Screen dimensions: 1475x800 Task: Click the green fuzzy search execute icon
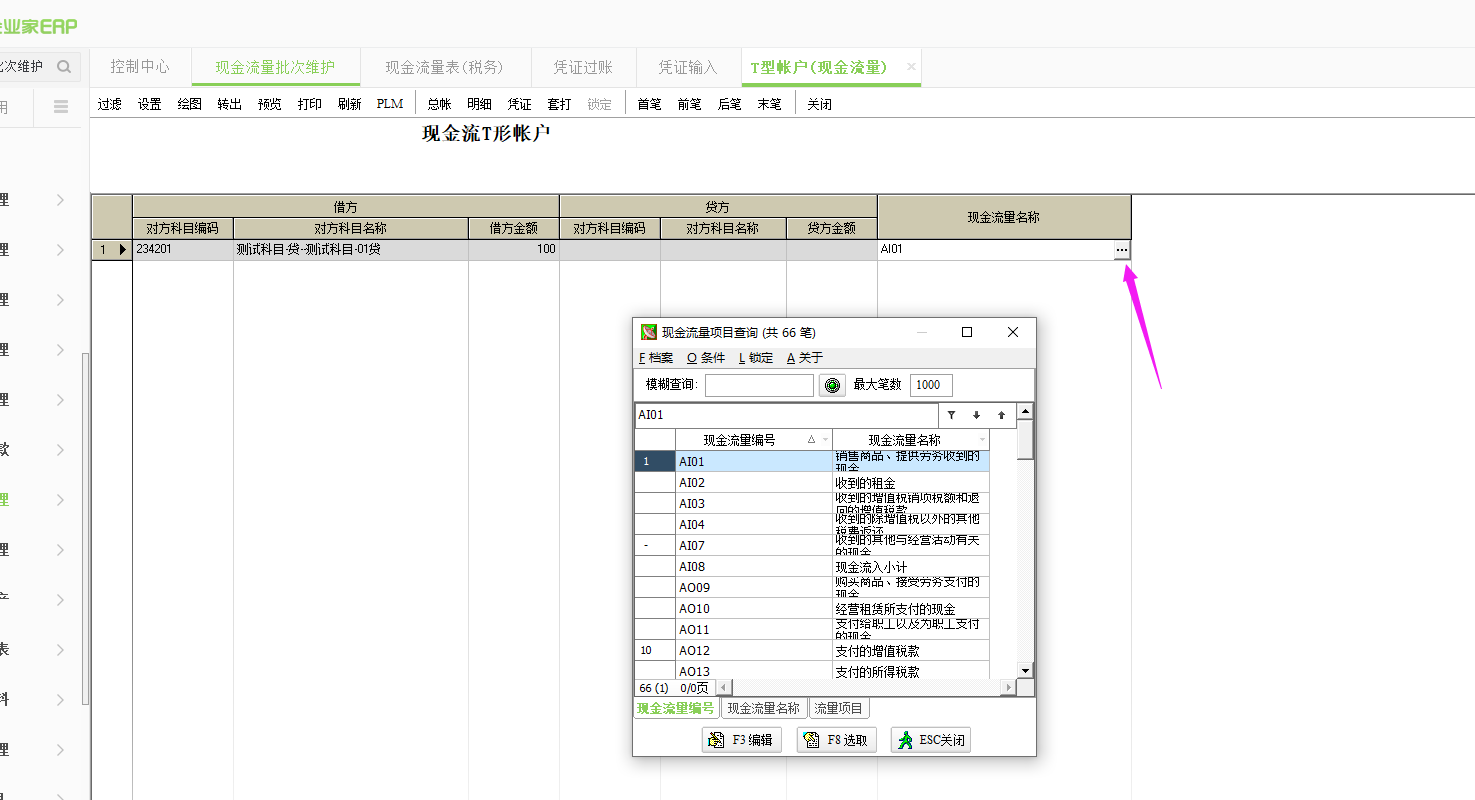(832, 385)
